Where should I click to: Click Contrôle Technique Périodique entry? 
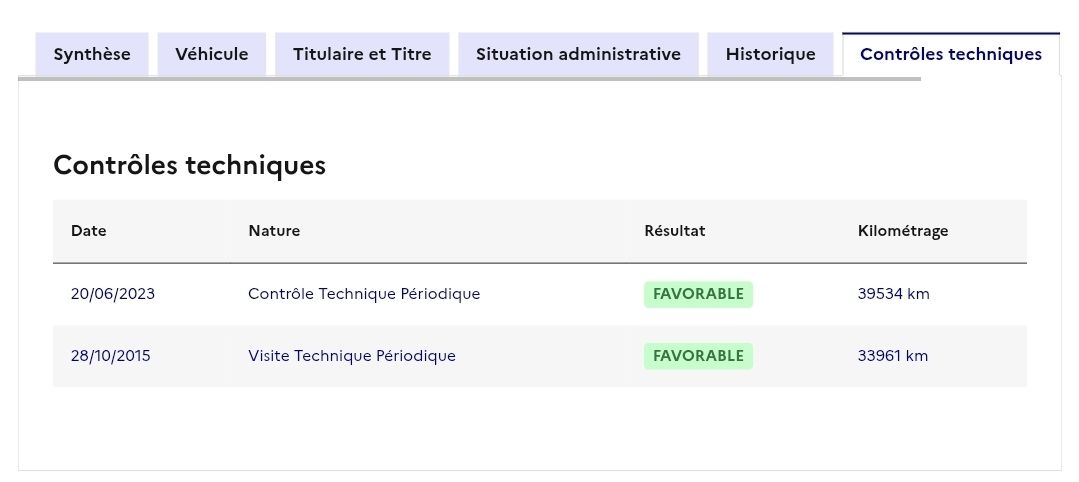tap(364, 294)
